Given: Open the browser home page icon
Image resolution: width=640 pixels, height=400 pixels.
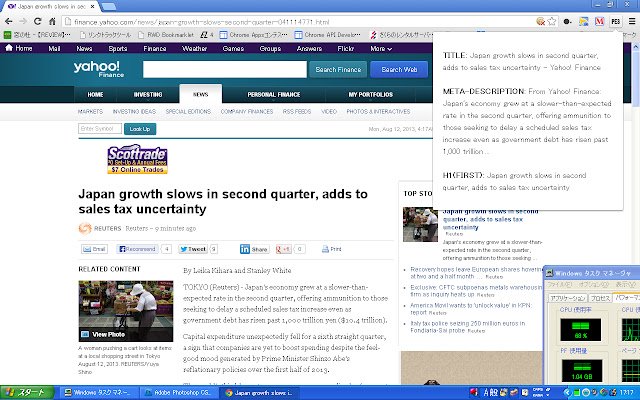Looking at the screenshot, I should click(x=52, y=21).
